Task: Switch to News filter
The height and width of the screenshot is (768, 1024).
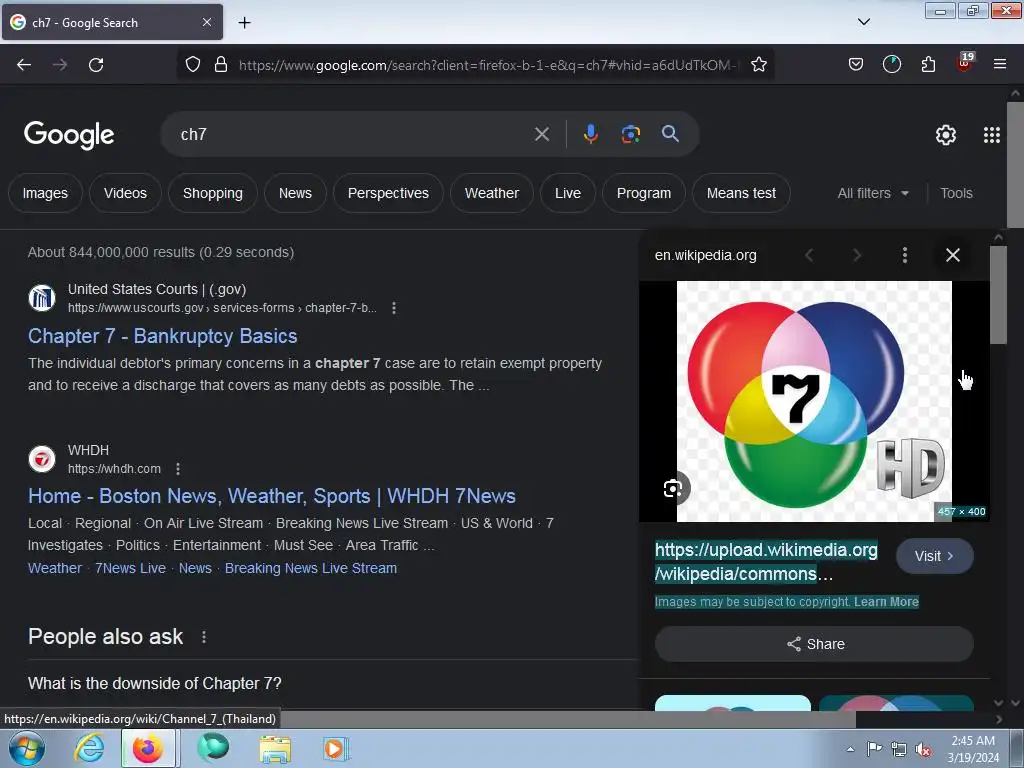Action: tap(295, 193)
